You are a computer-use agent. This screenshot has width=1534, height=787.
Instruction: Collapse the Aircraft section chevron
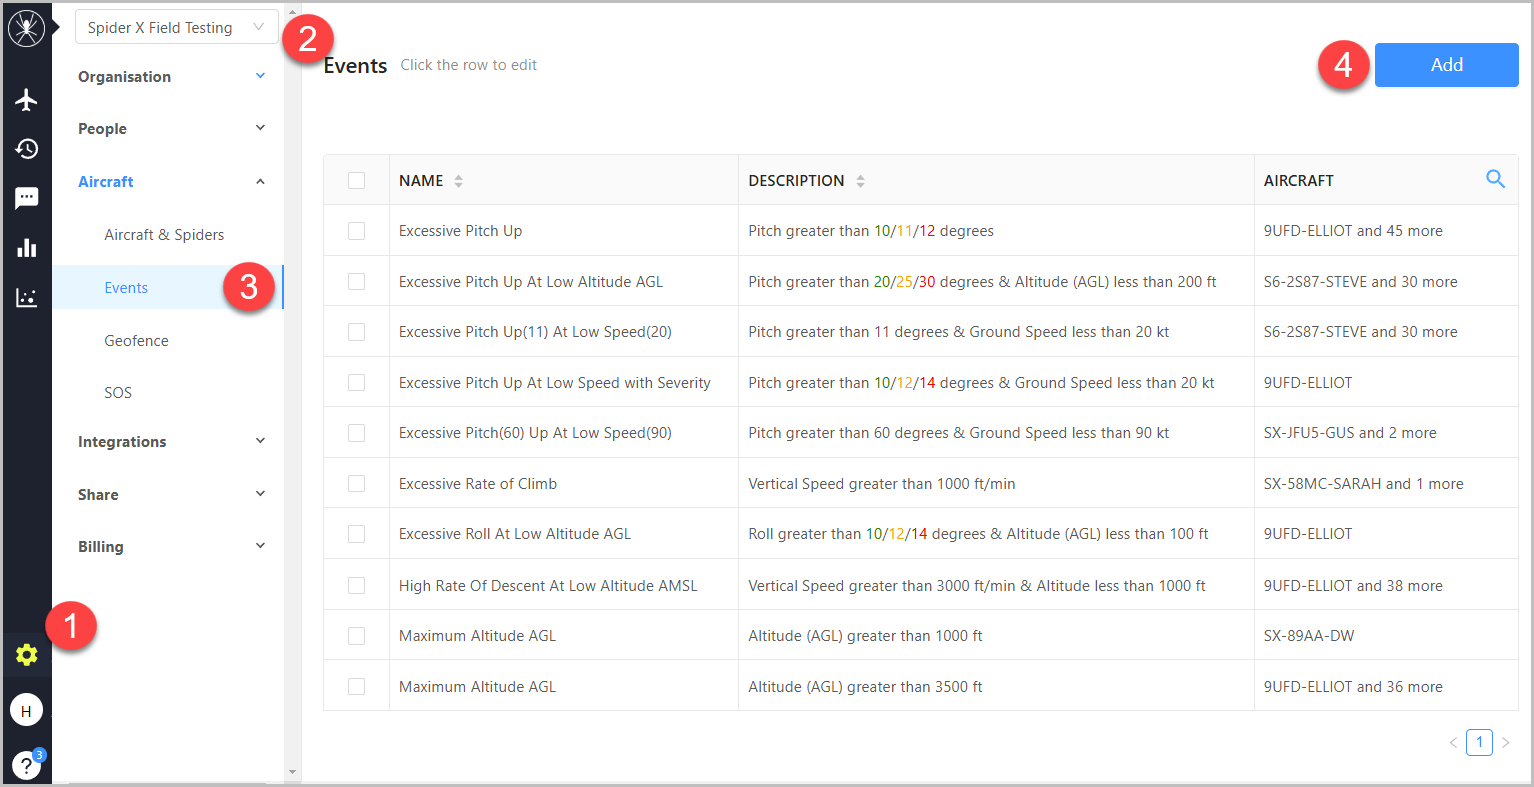click(260, 181)
